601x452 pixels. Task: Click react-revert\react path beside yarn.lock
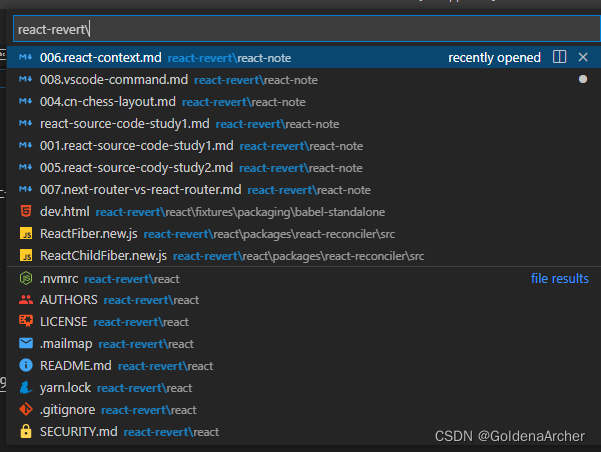[145, 388]
